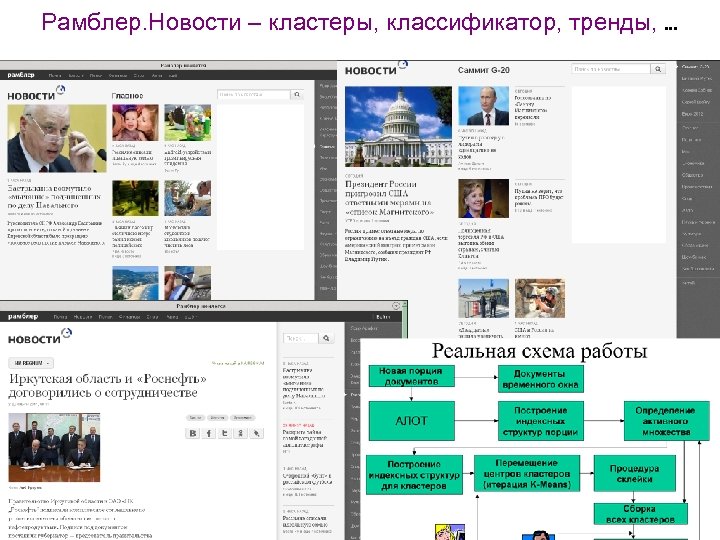Screen dimensions: 720x540
Task: Click the search magnifier on the Irkutsk article page
Action: point(326,338)
